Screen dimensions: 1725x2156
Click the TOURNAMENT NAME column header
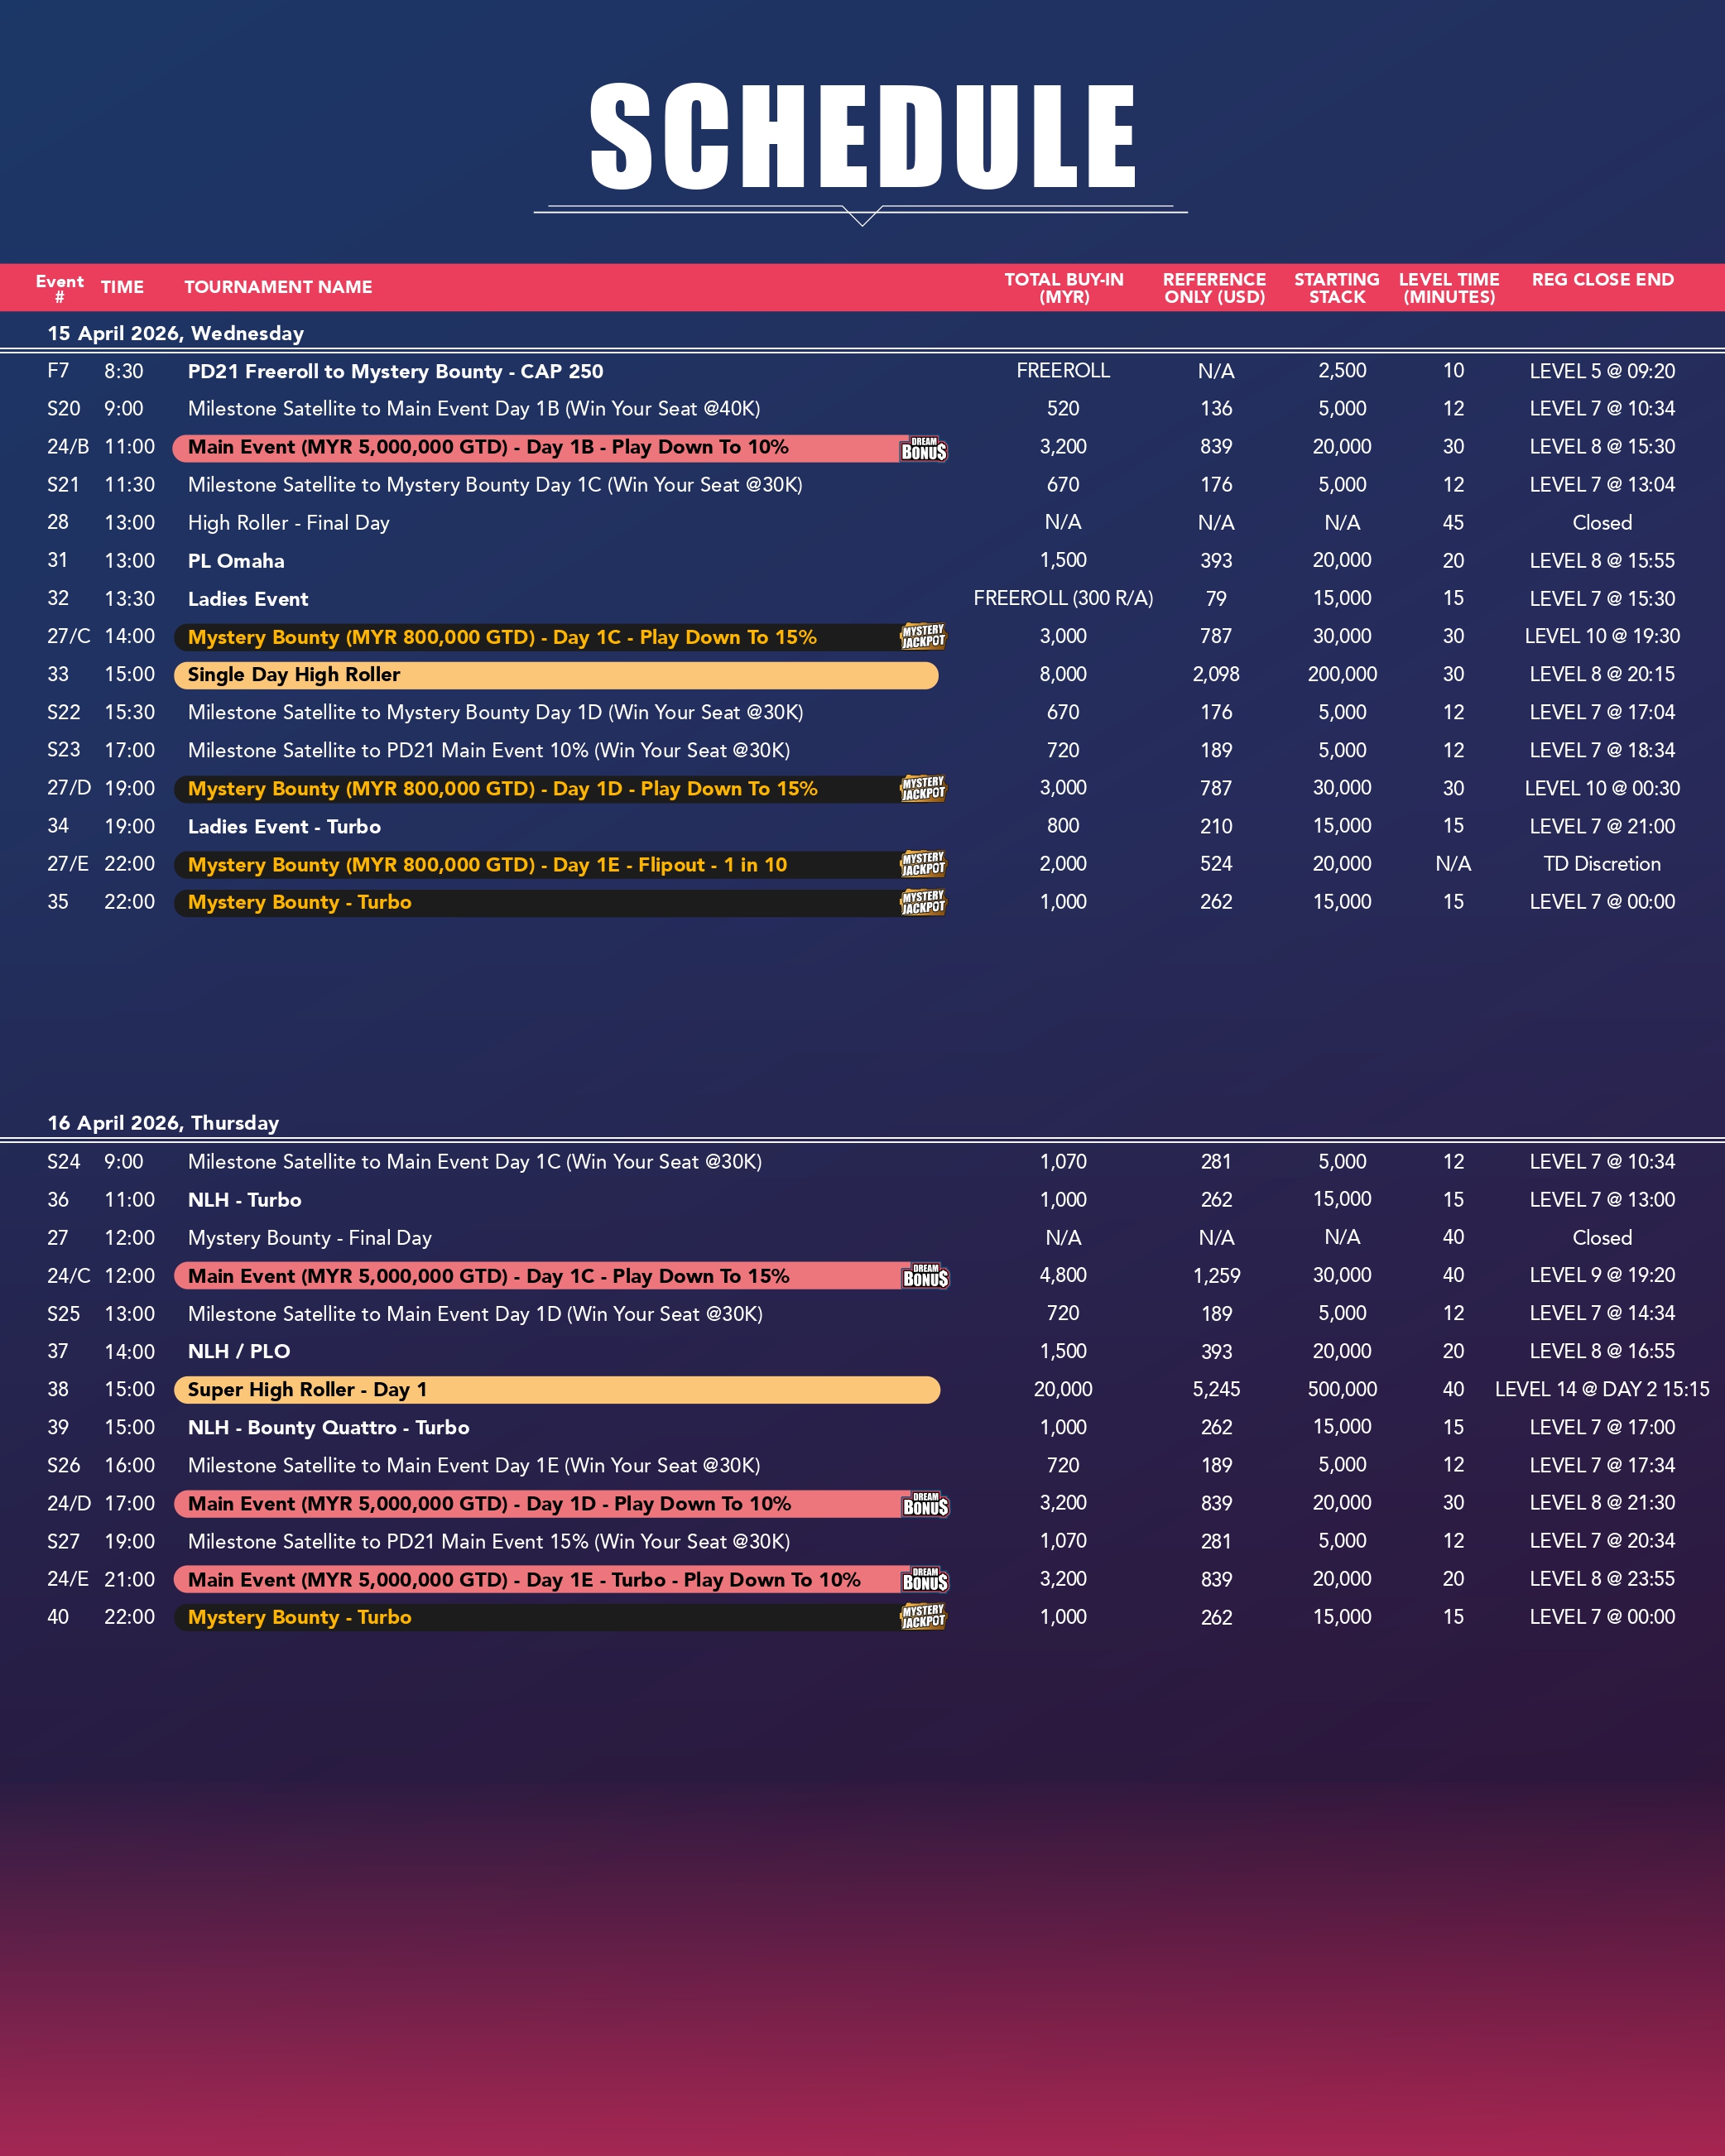278,287
